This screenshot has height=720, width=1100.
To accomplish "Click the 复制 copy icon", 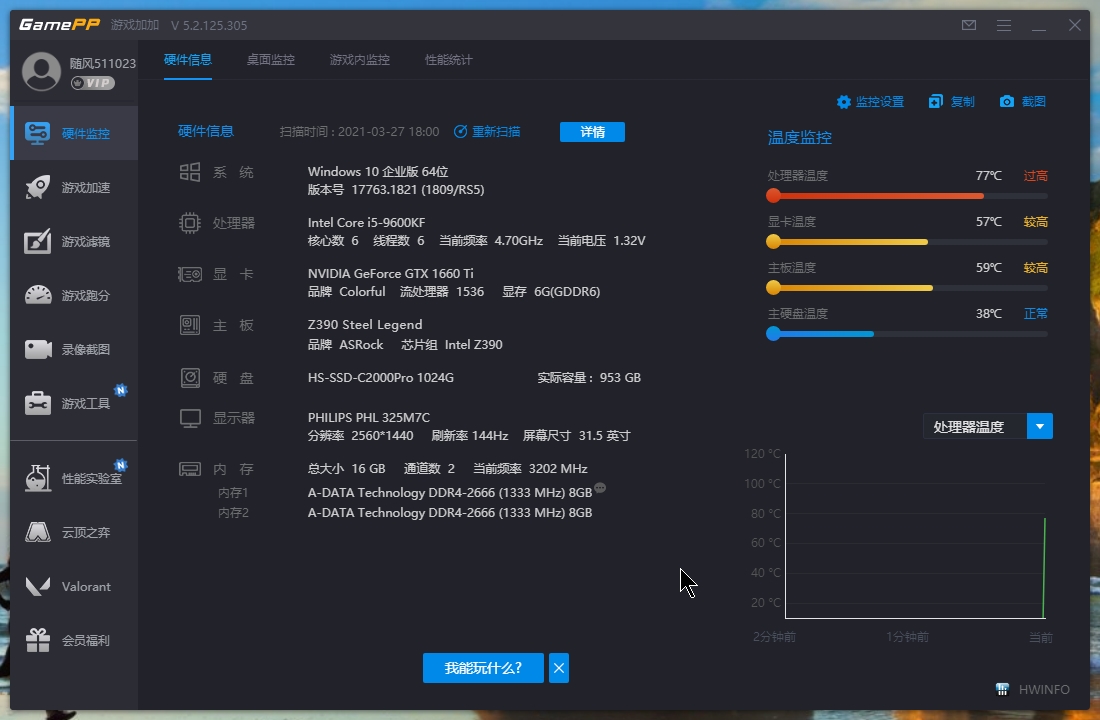I will pos(936,102).
